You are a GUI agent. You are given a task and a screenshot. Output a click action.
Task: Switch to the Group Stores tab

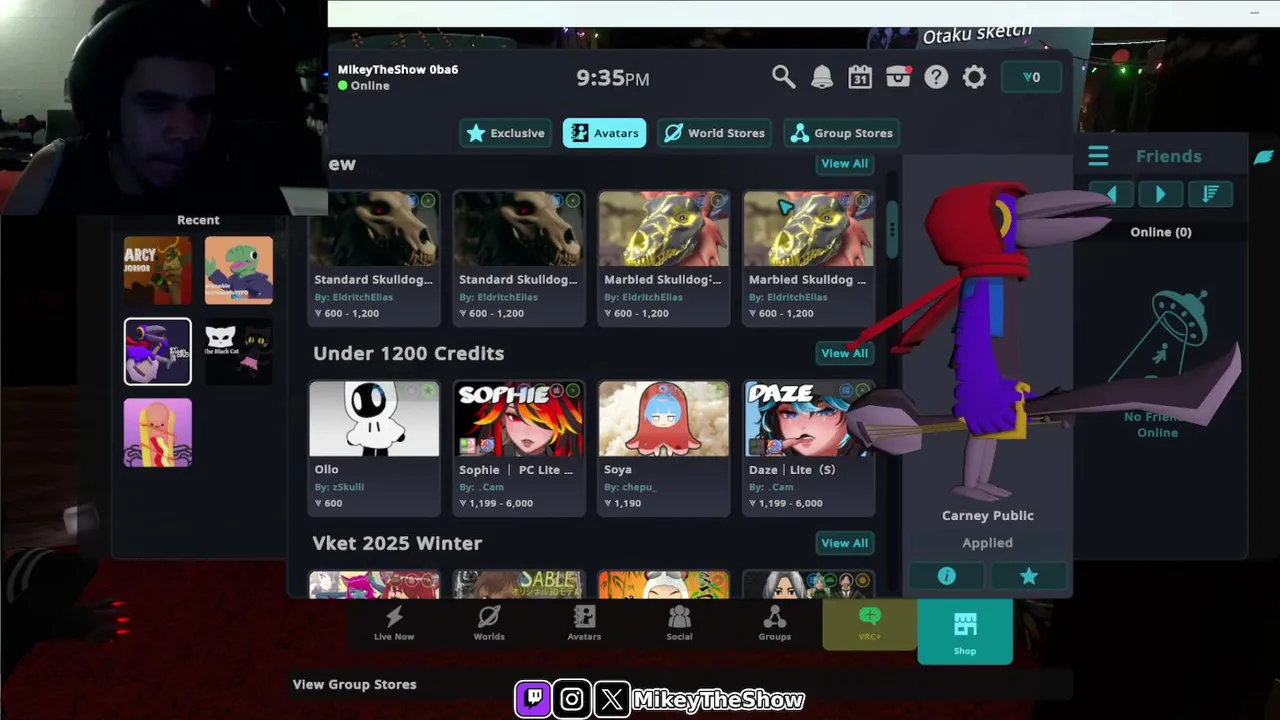pos(843,133)
